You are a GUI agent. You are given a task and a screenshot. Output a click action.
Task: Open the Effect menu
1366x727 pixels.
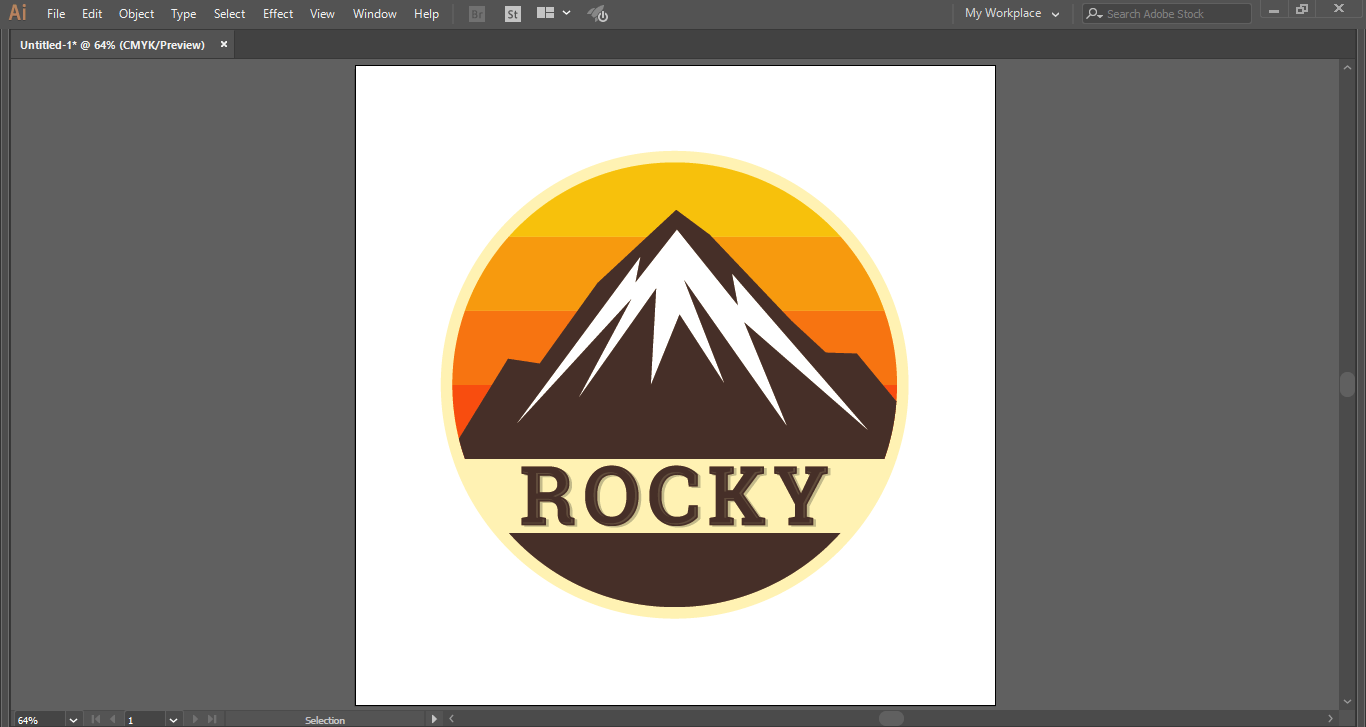[x=278, y=14]
